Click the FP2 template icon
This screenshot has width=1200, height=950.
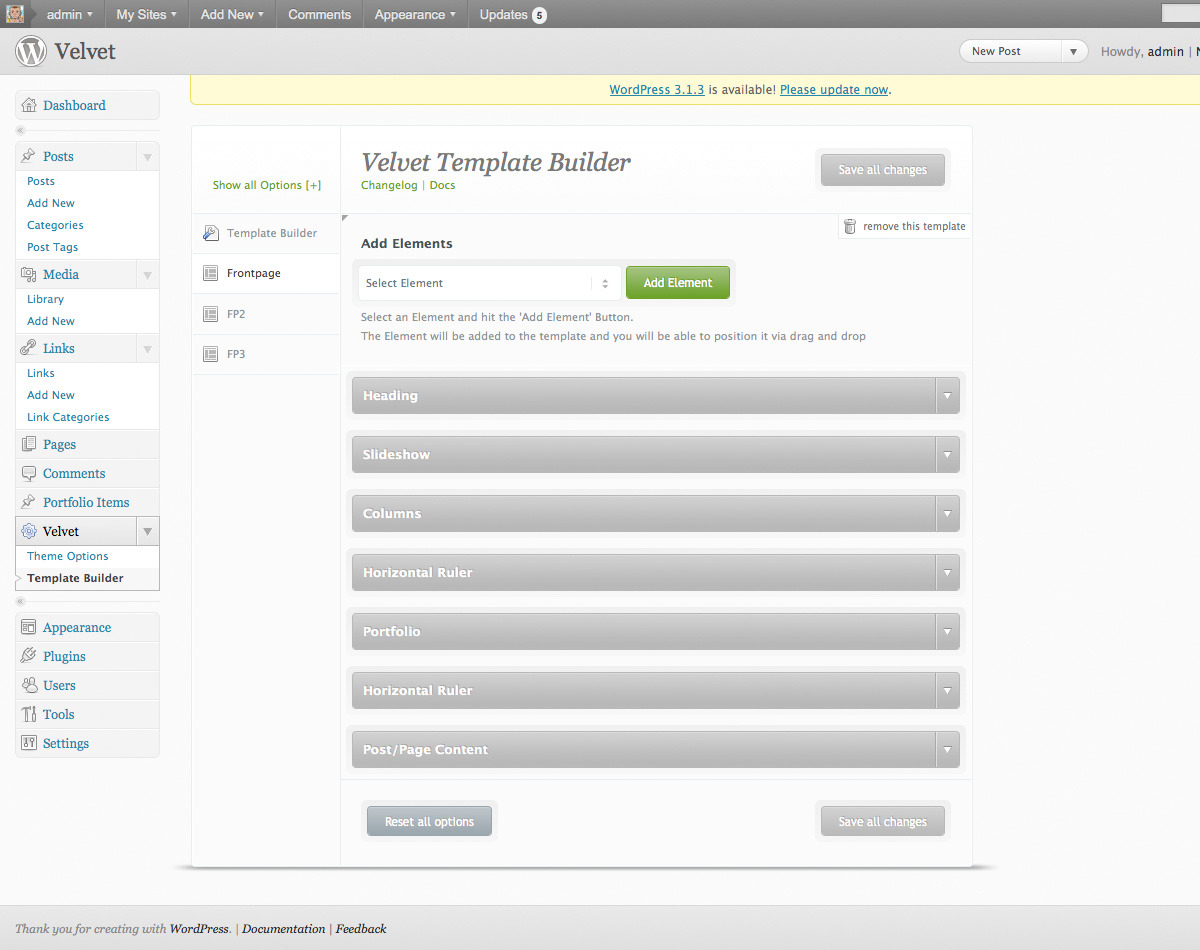pyautogui.click(x=211, y=314)
